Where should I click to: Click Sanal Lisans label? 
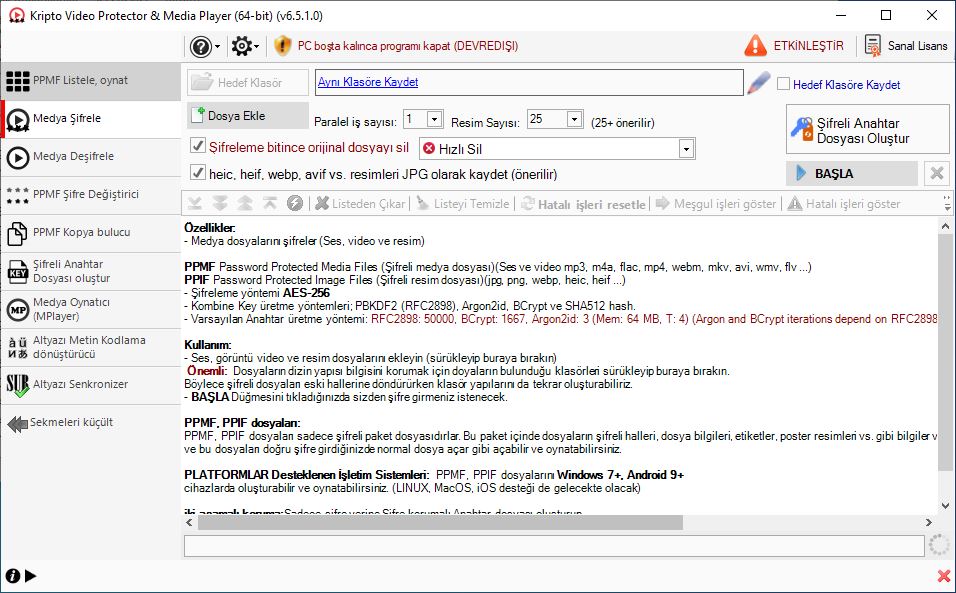[x=917, y=46]
